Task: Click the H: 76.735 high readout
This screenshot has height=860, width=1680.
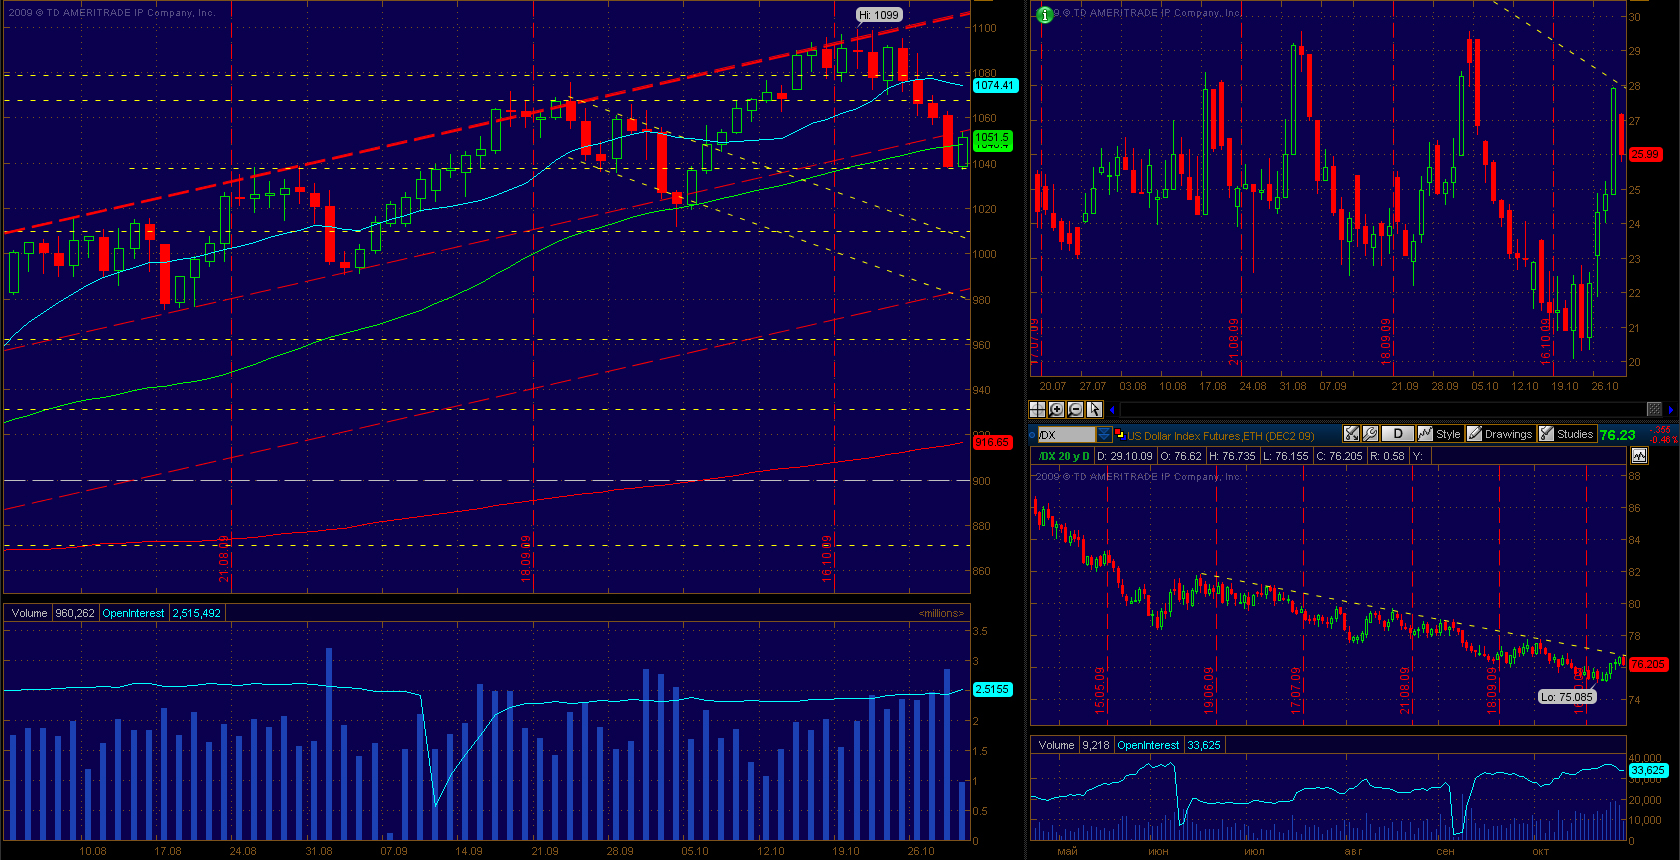Action: click(1232, 456)
